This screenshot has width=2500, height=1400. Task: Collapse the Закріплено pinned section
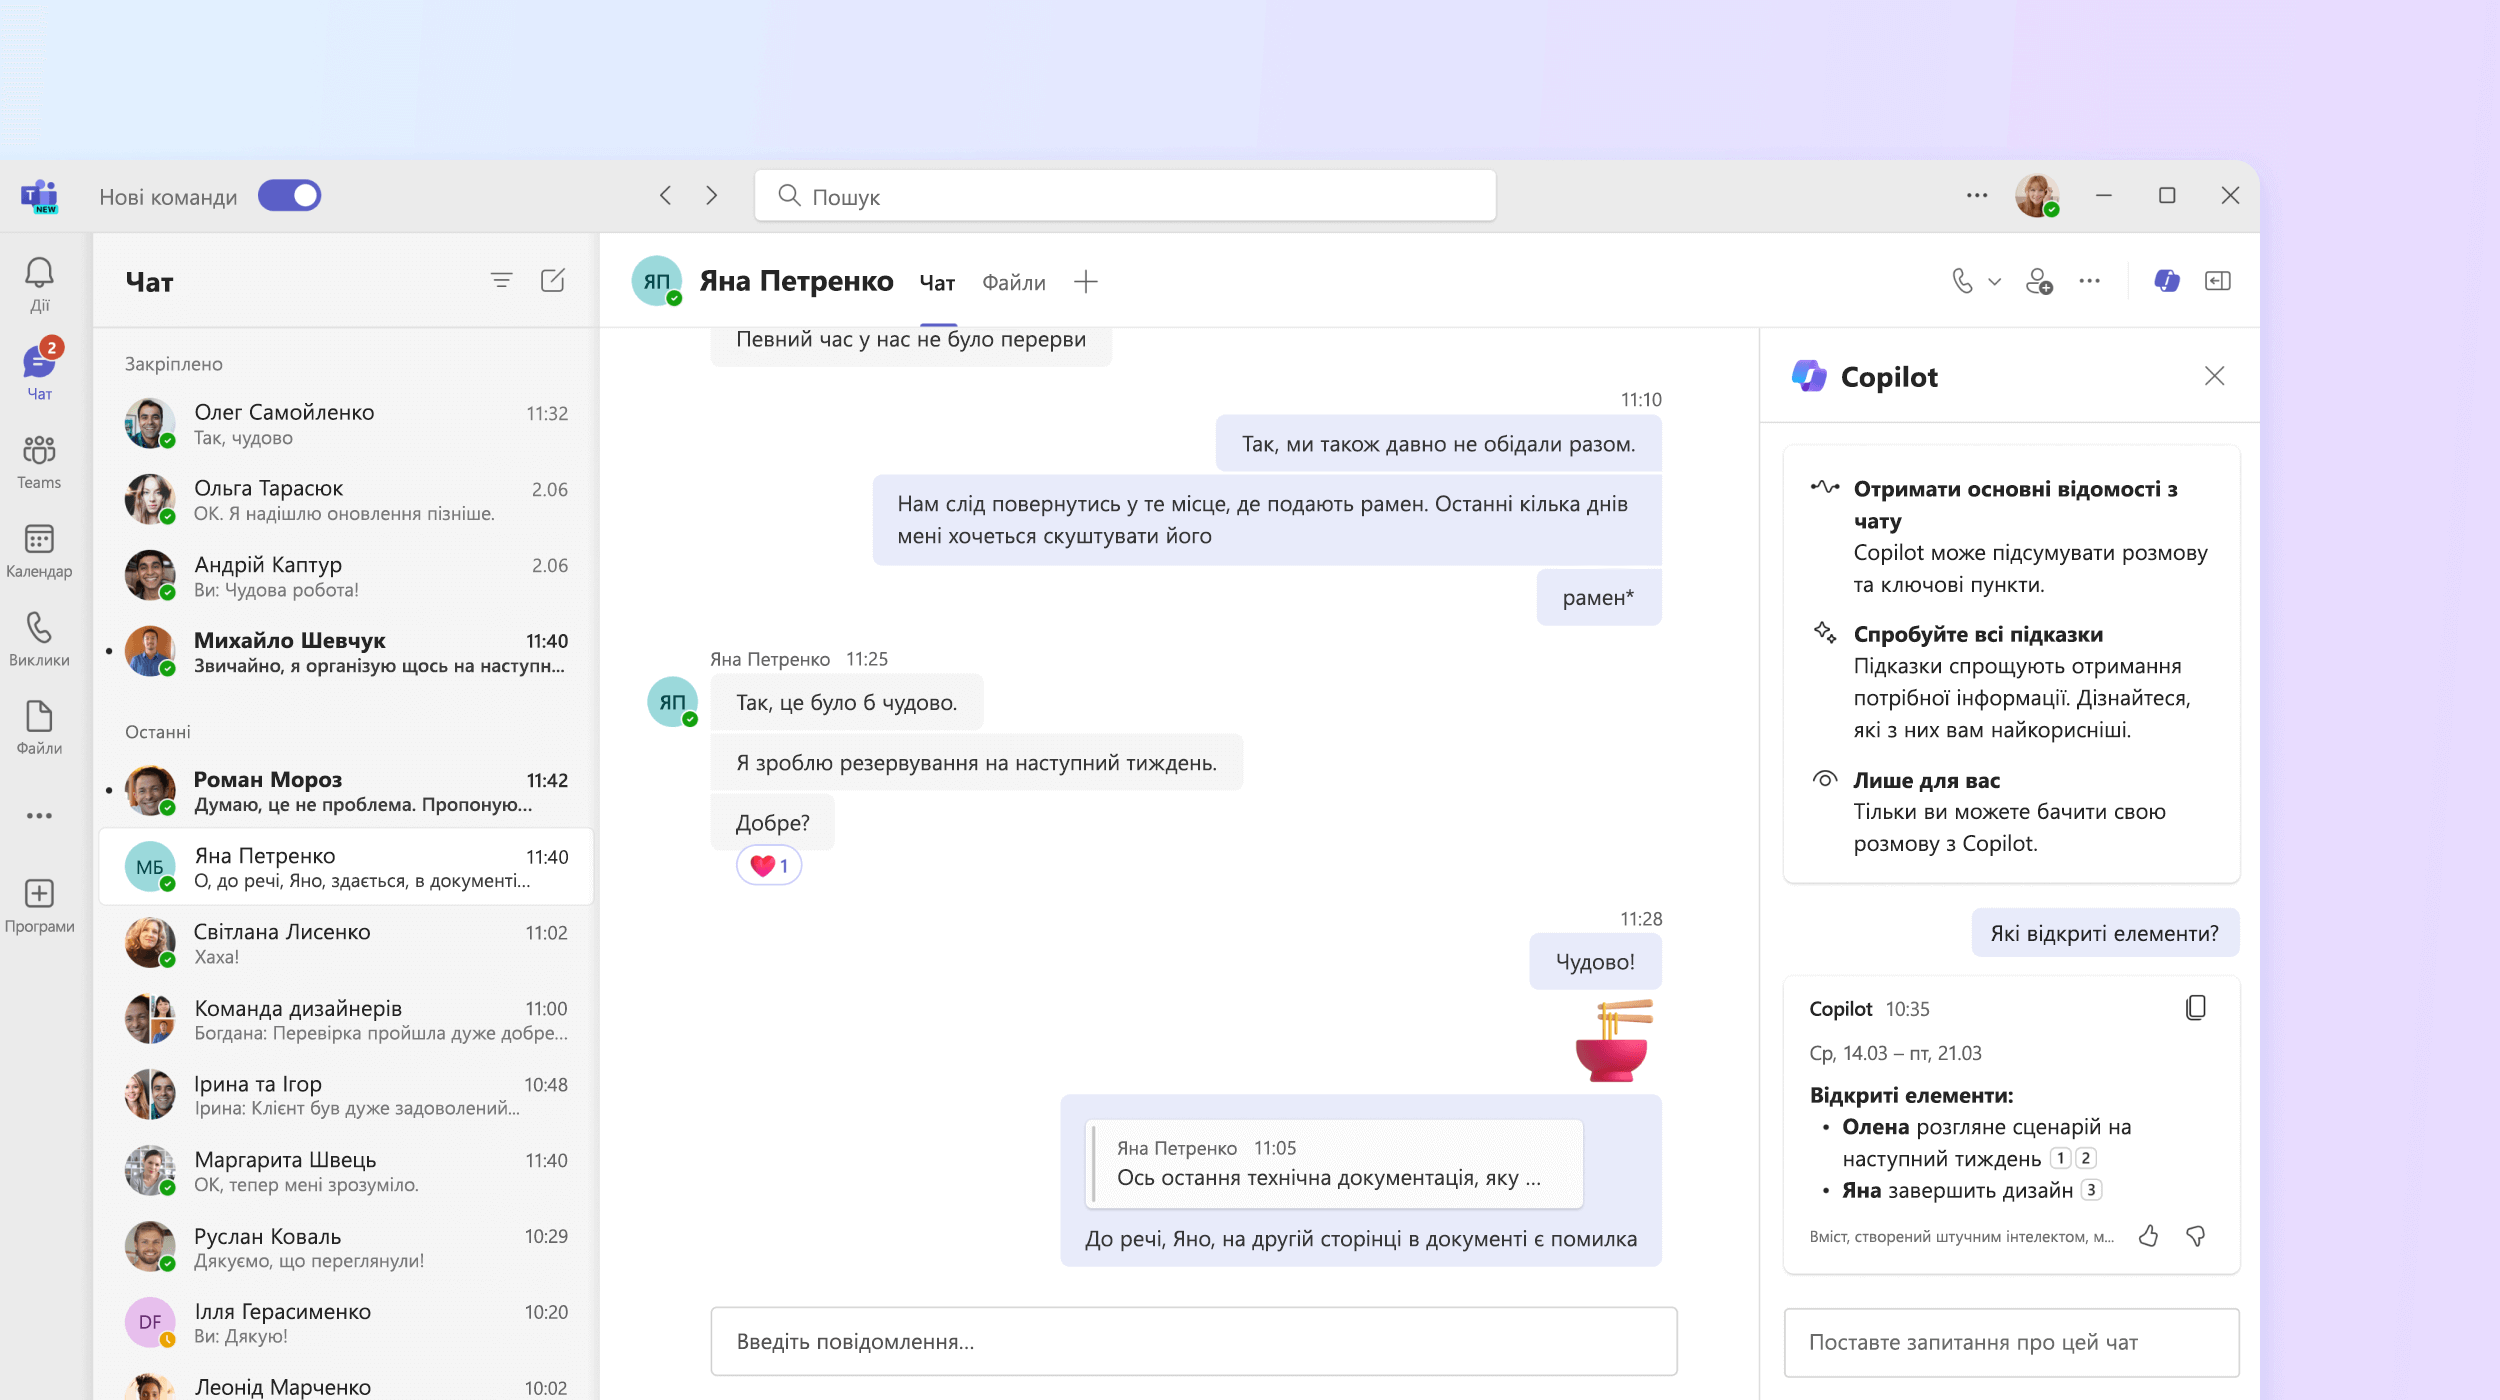[174, 364]
